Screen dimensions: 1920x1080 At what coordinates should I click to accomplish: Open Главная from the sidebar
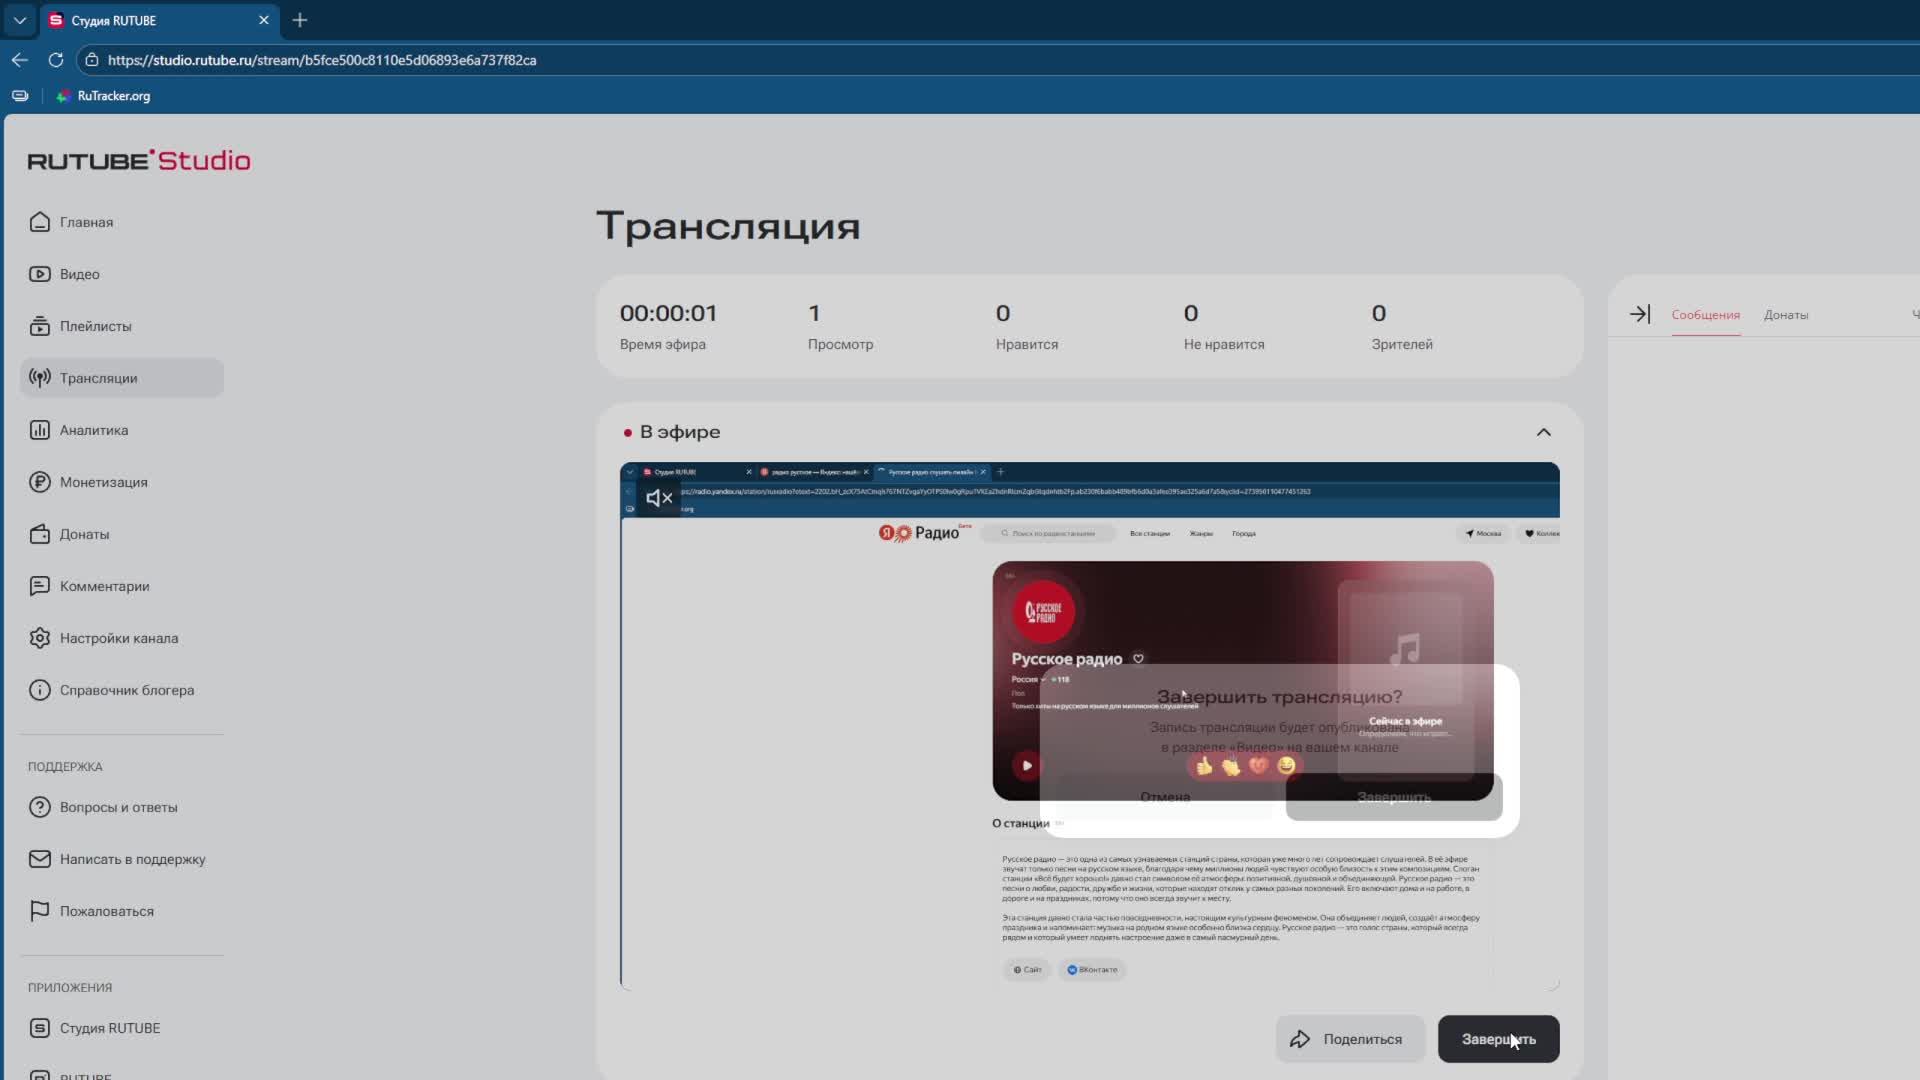coord(86,222)
